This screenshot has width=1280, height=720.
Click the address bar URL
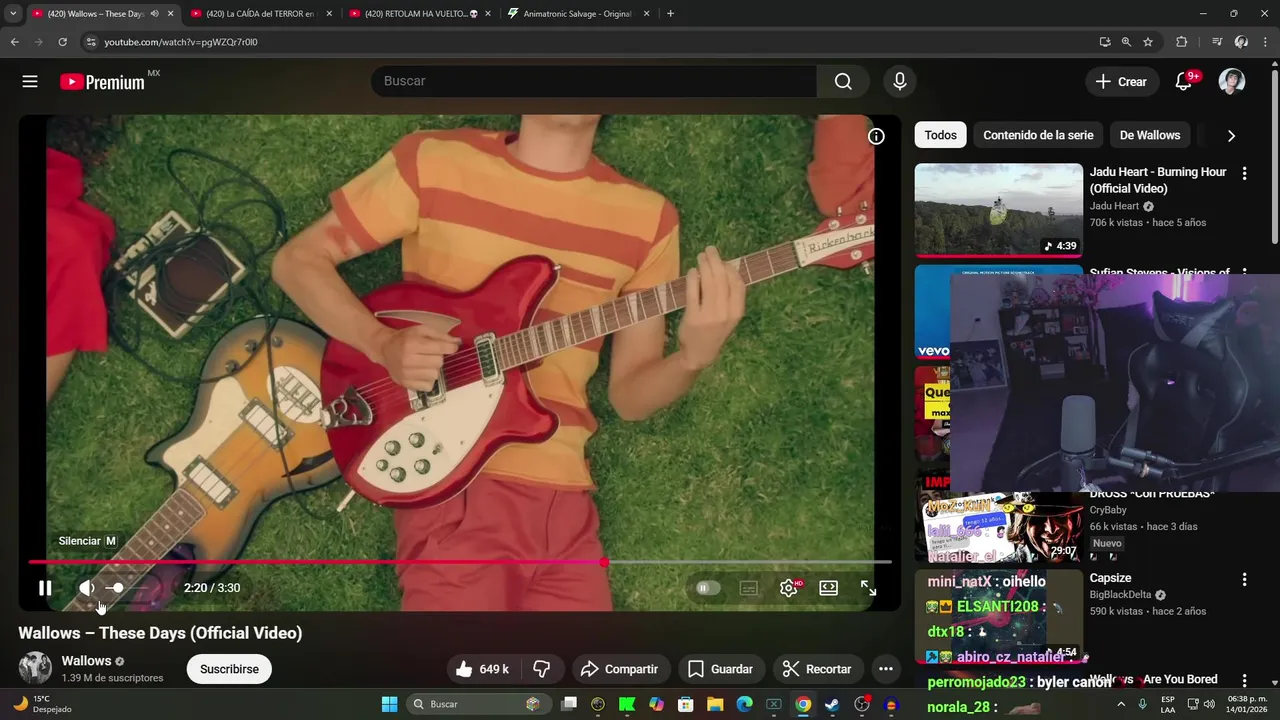[180, 42]
